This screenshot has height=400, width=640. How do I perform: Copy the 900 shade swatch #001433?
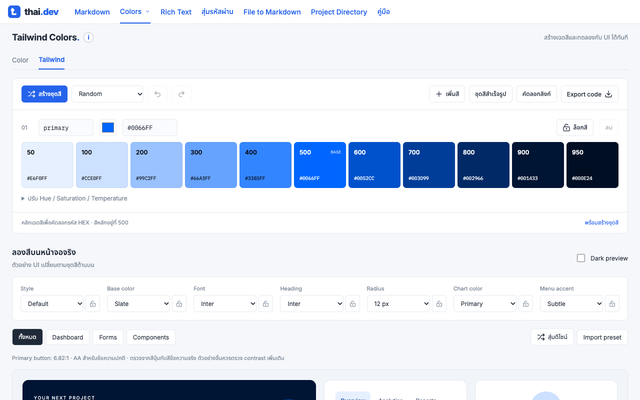[x=538, y=165]
